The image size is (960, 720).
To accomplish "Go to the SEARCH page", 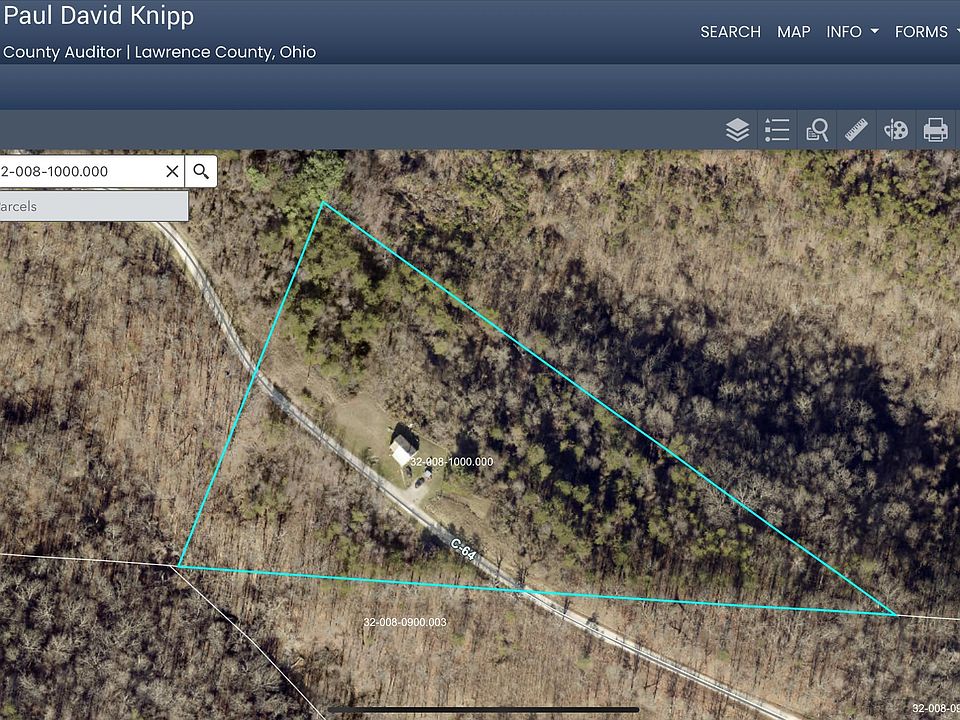I will click(x=730, y=32).
